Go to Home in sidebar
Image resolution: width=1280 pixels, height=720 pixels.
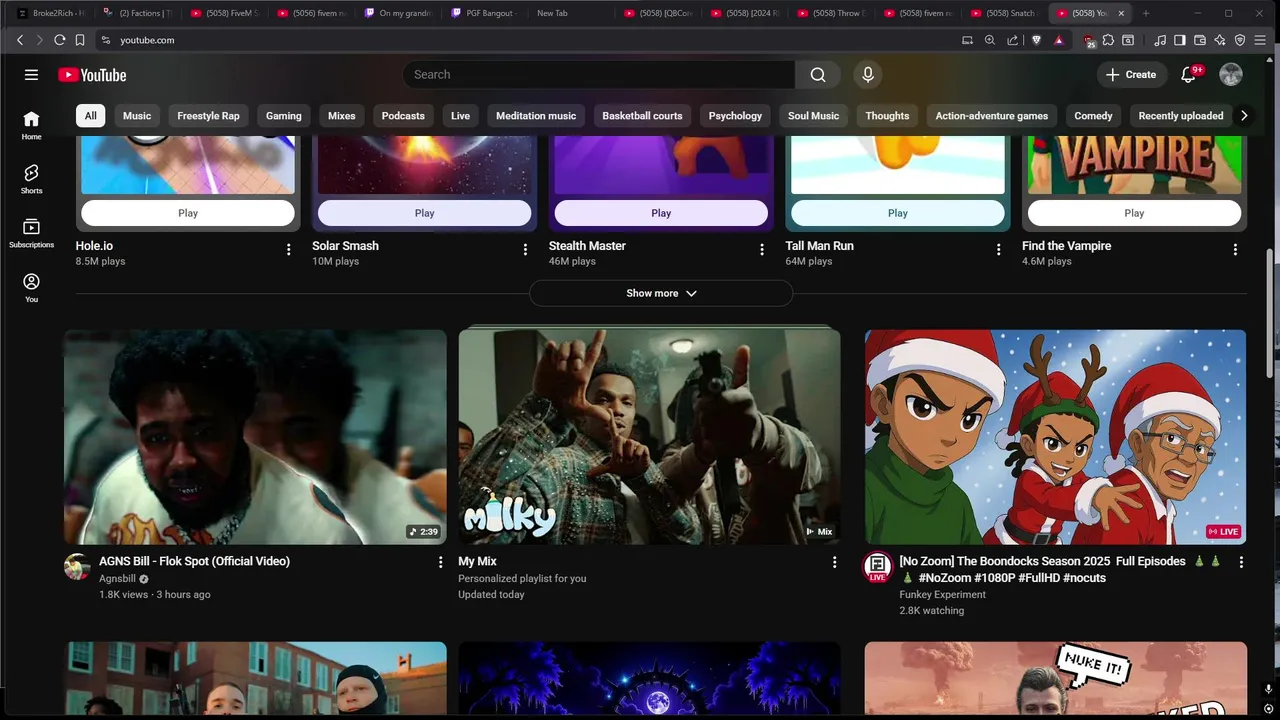click(x=31, y=125)
